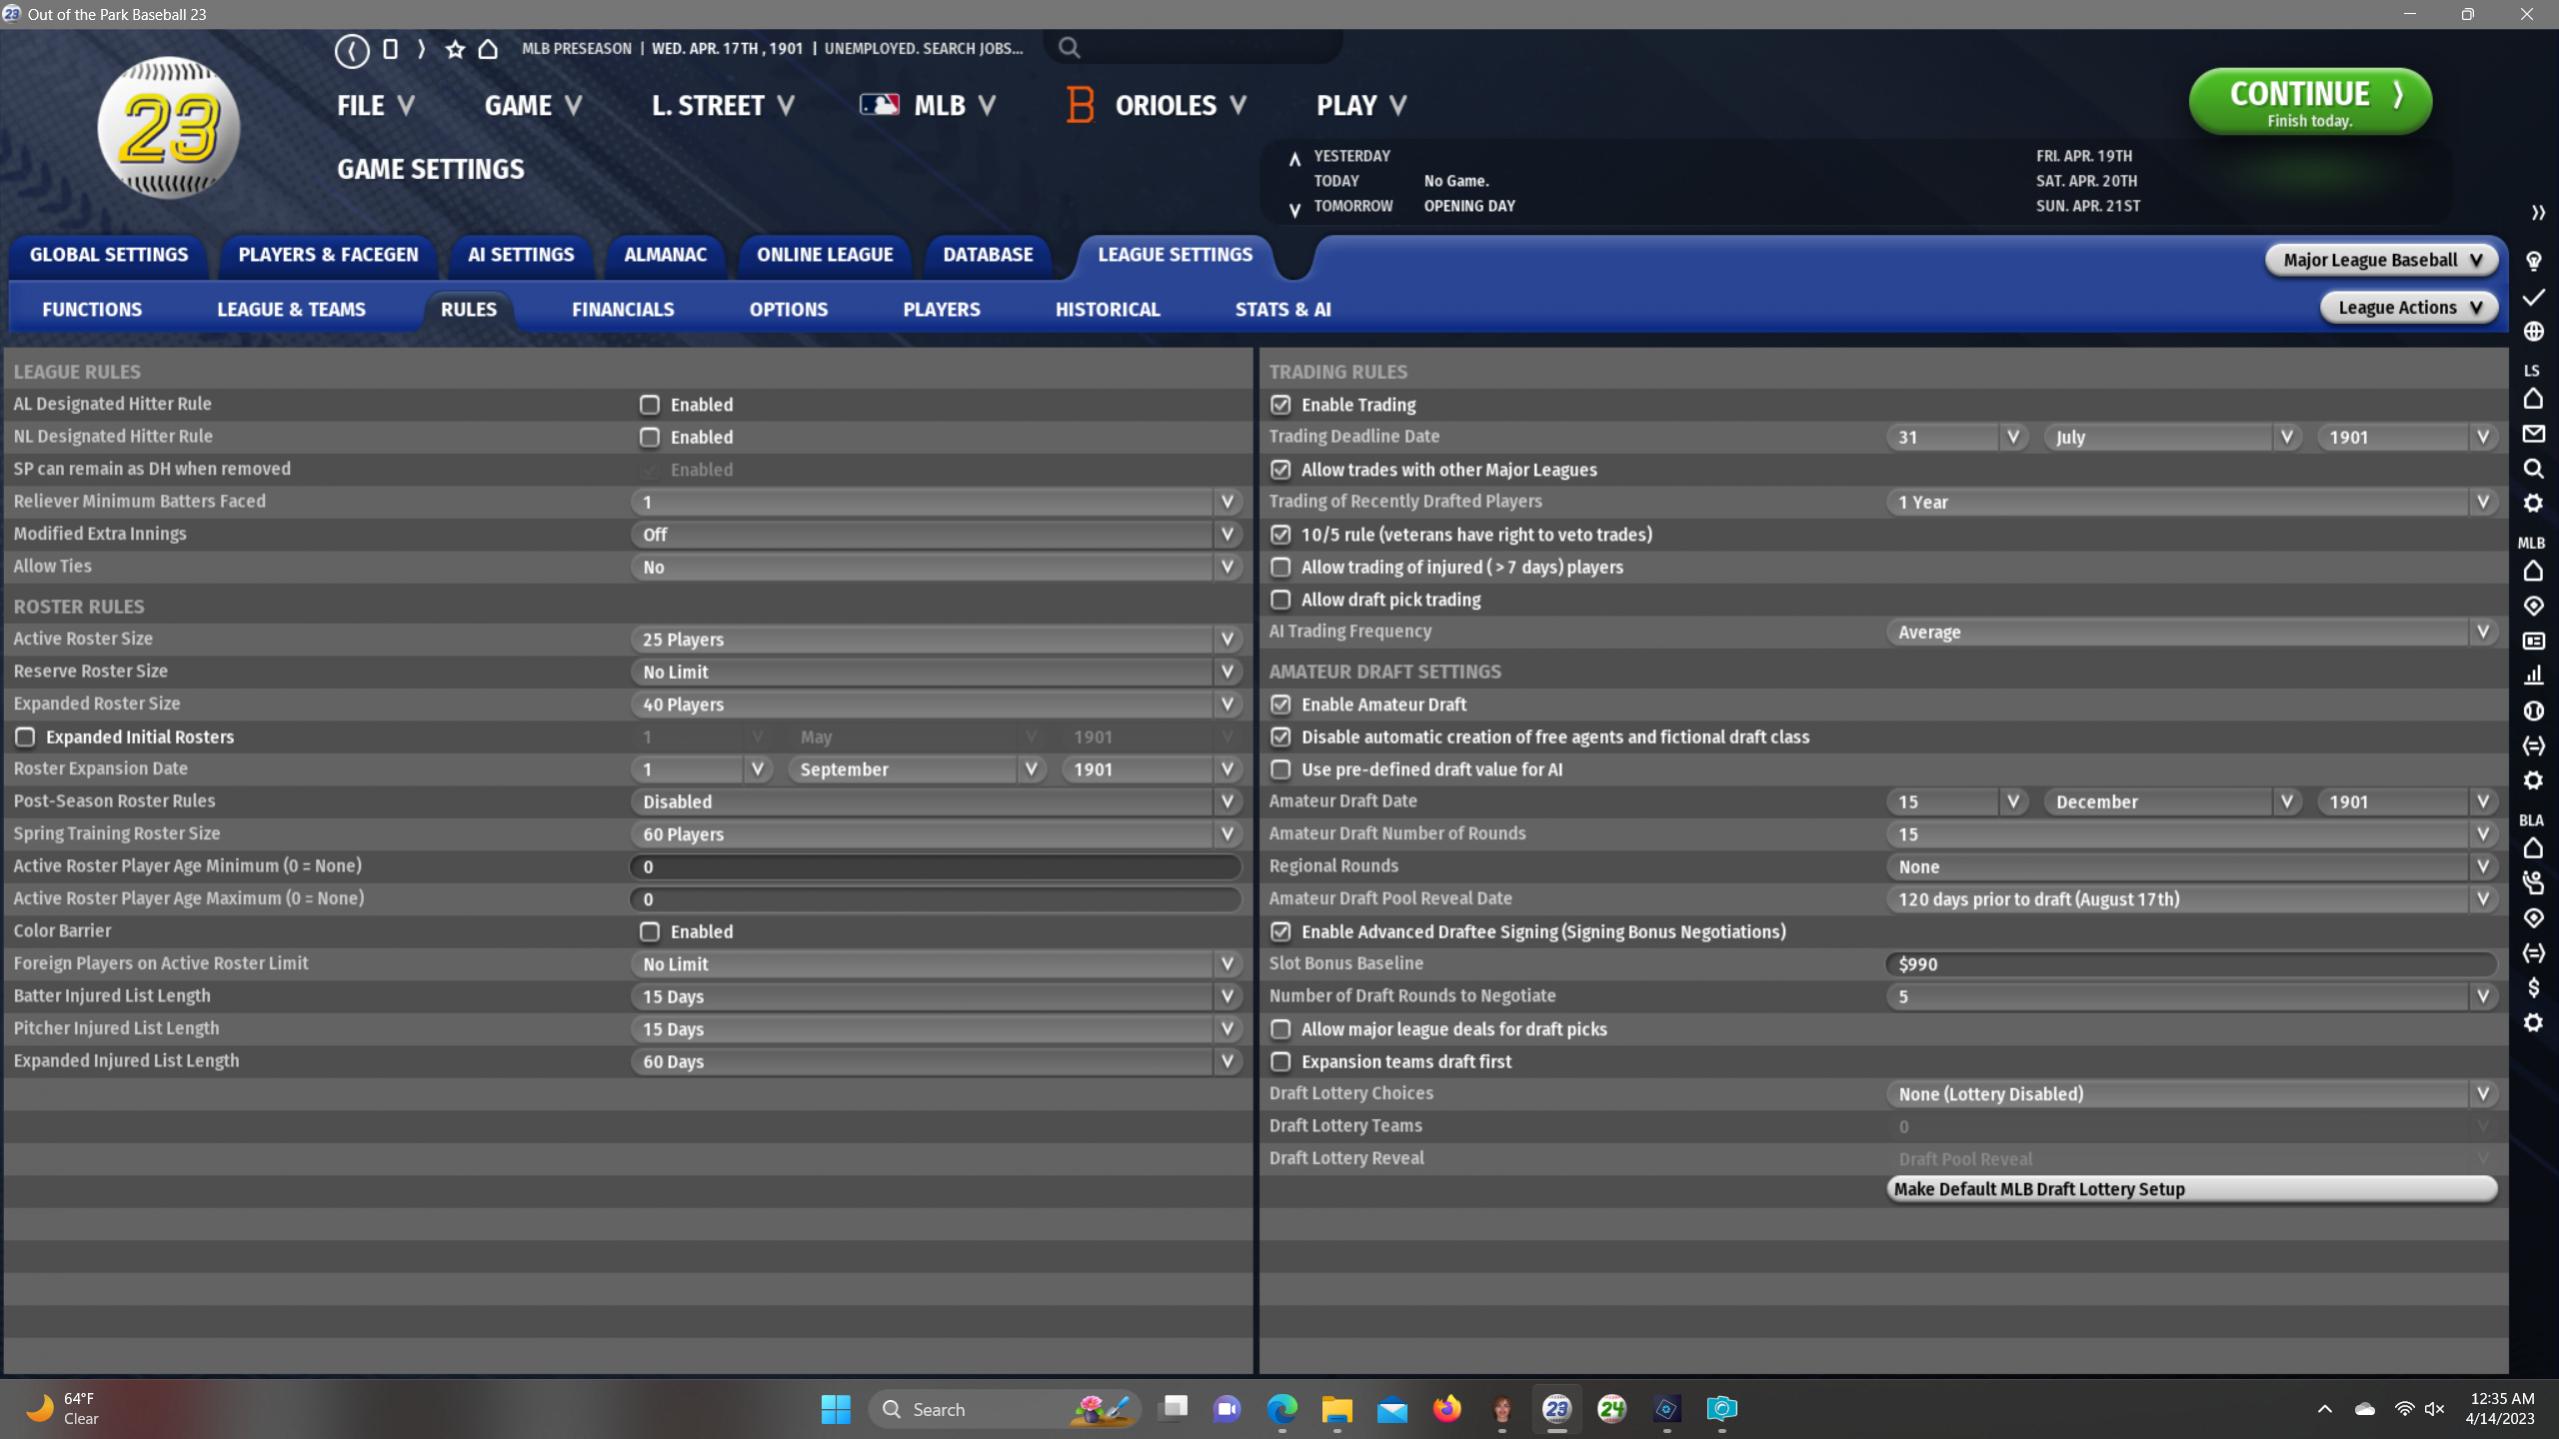This screenshot has width=2559, height=1439.
Task: Click the globe icon in right sidebar
Action: coord(2533,331)
